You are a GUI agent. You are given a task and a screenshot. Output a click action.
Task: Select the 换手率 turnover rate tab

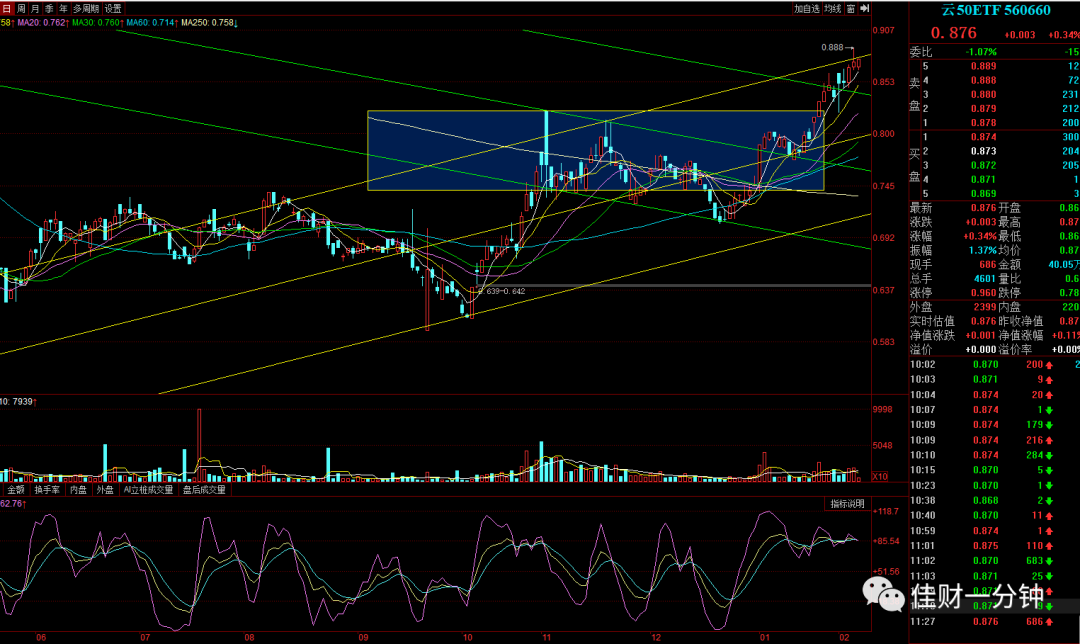coord(48,490)
